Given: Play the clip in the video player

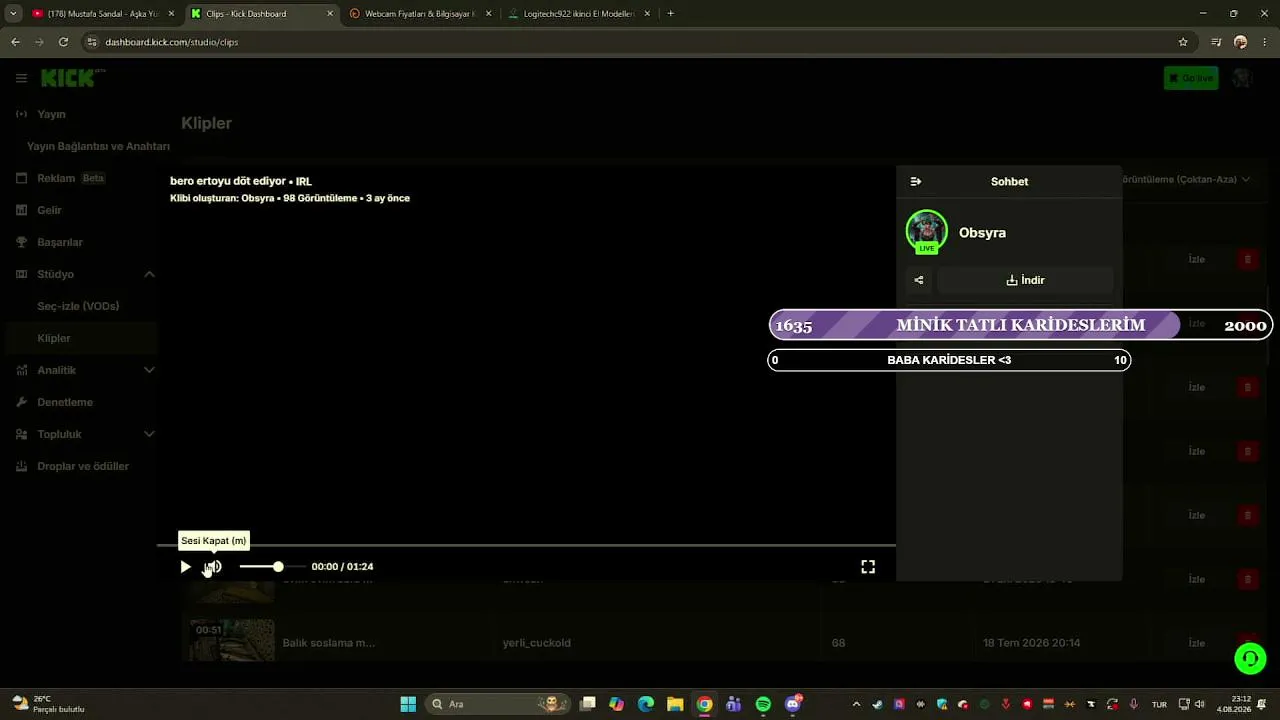Looking at the screenshot, I should tap(185, 567).
